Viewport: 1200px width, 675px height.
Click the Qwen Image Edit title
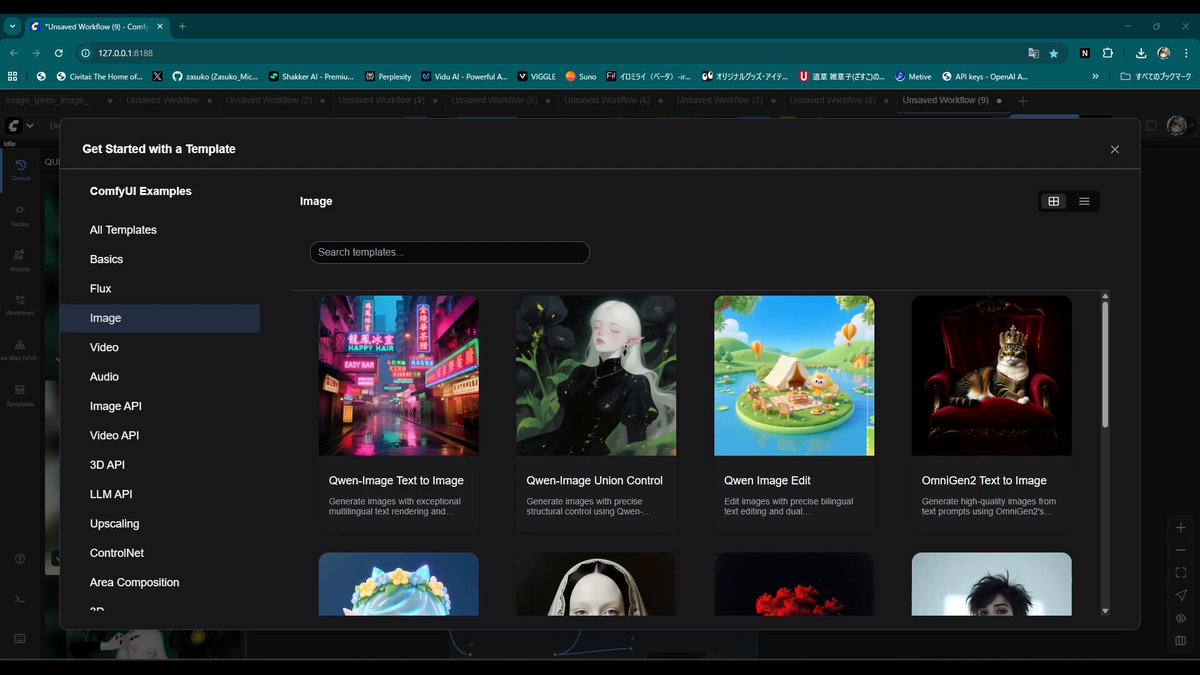coord(766,481)
